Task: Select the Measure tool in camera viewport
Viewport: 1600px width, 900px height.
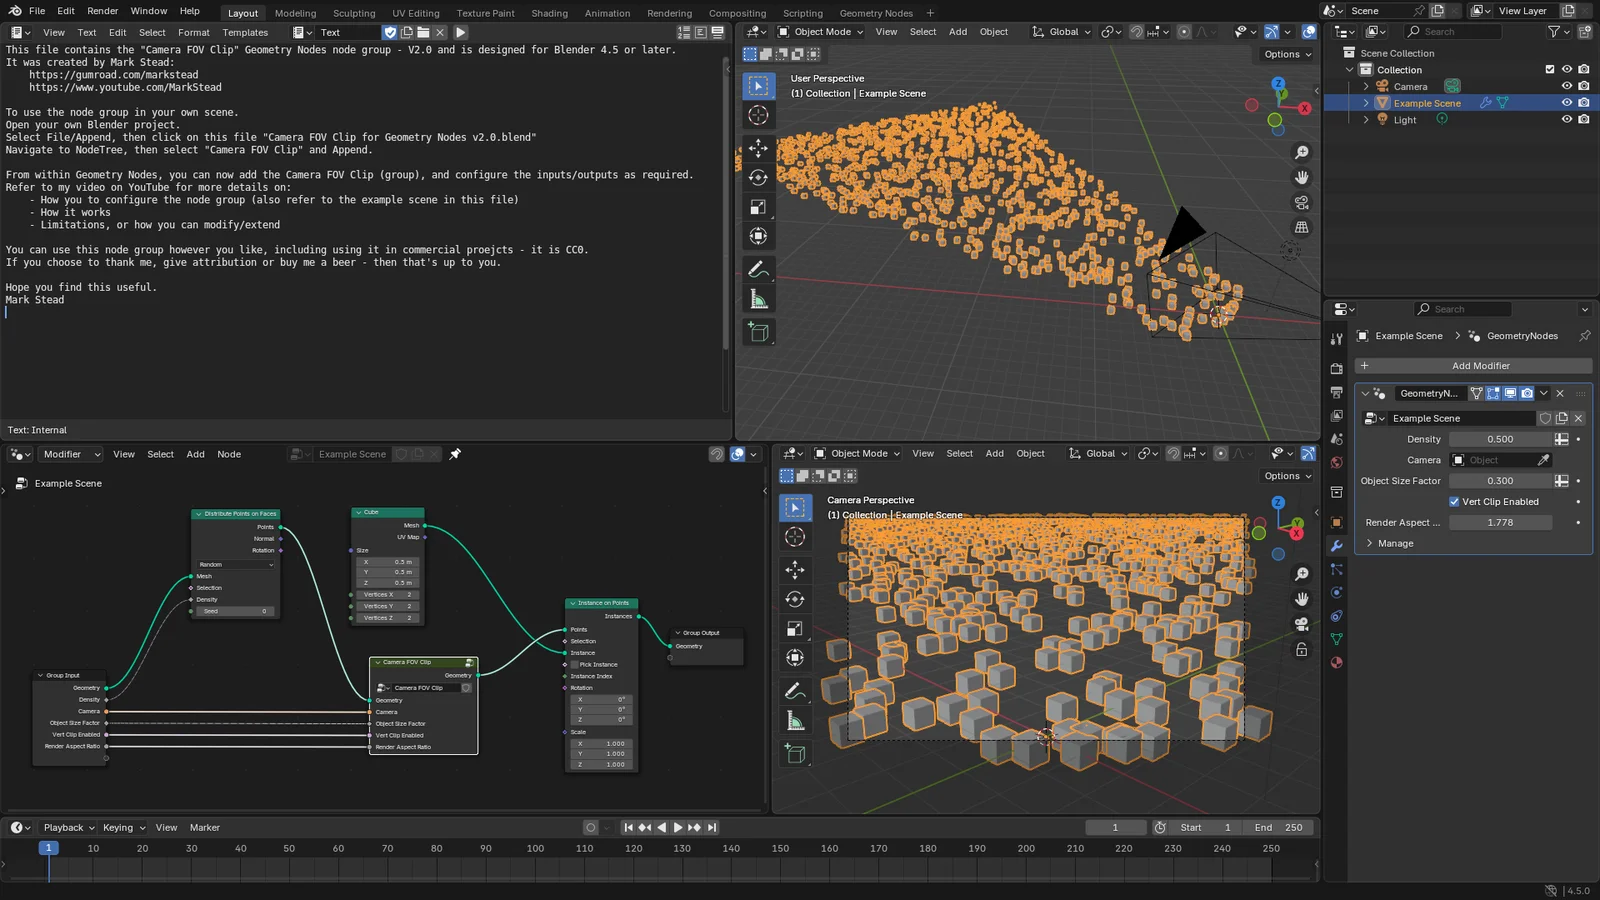Action: pyautogui.click(x=795, y=721)
